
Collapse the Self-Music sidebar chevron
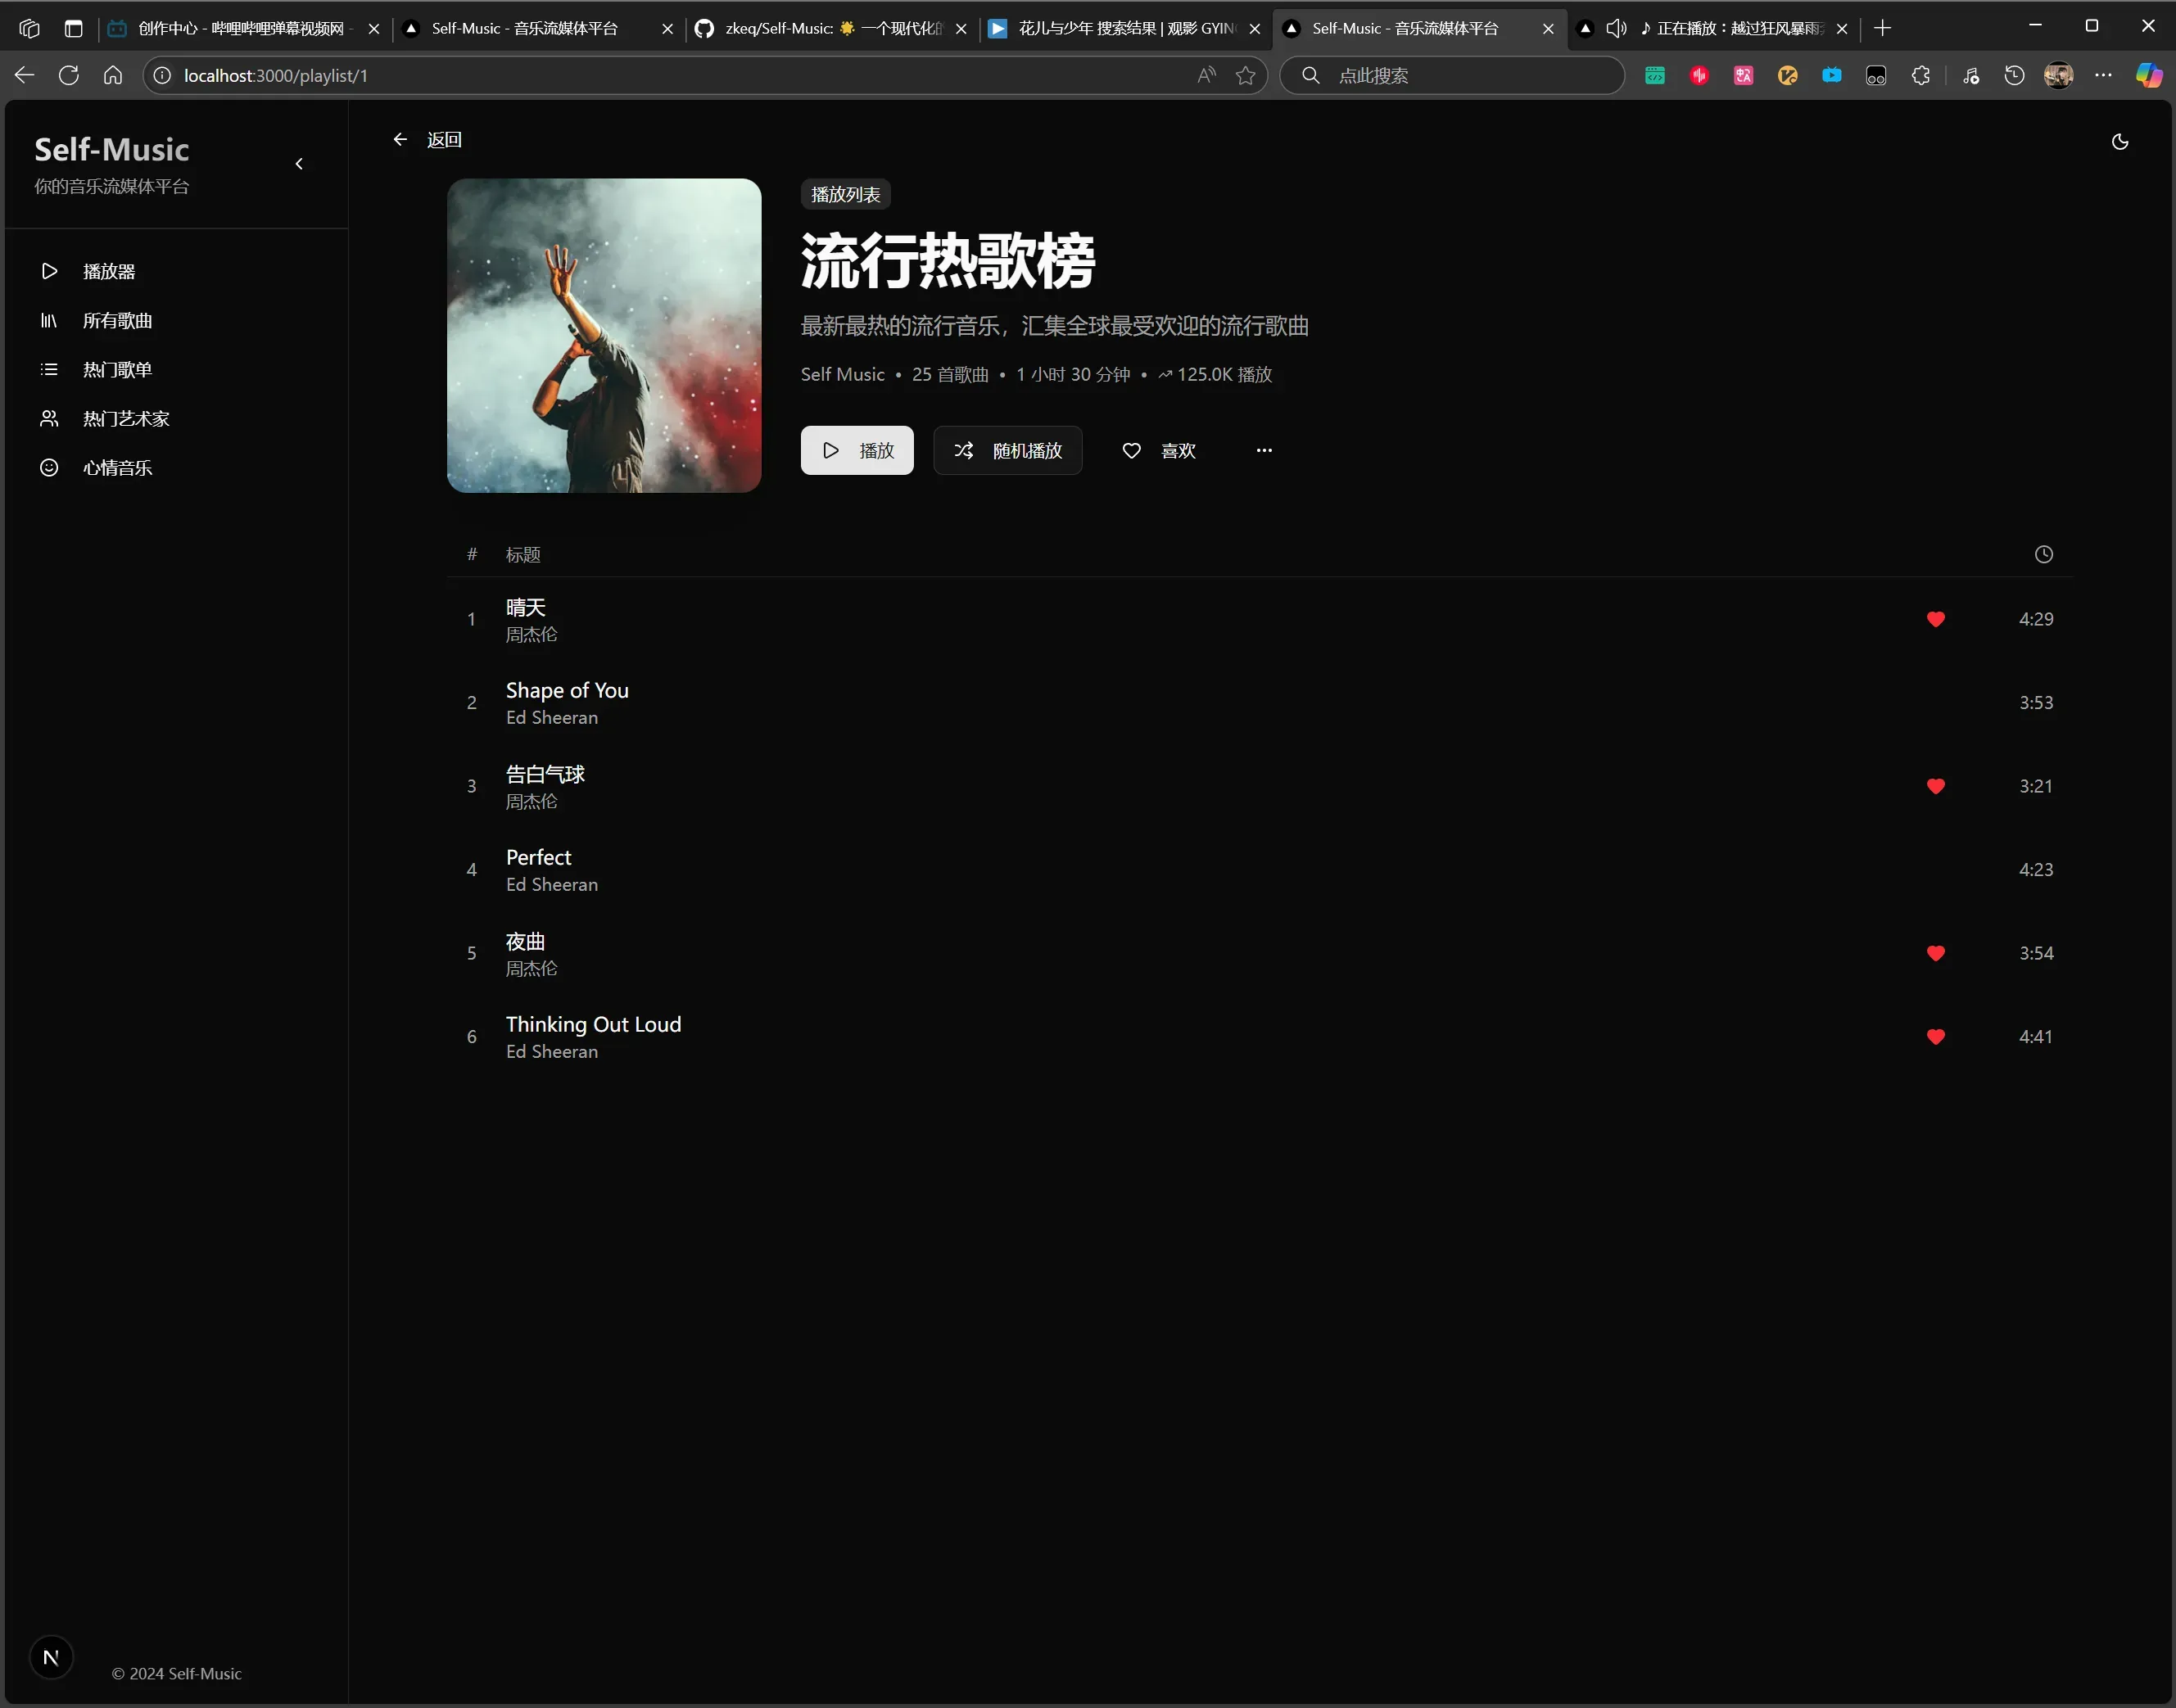299,164
